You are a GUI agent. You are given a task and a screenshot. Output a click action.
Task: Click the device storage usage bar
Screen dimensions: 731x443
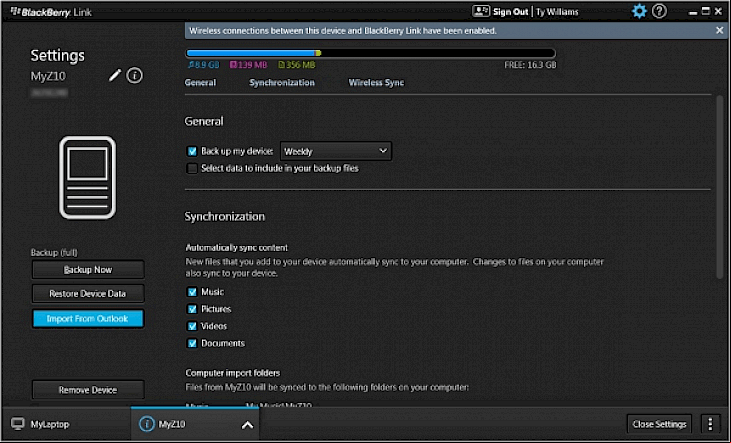coord(371,53)
